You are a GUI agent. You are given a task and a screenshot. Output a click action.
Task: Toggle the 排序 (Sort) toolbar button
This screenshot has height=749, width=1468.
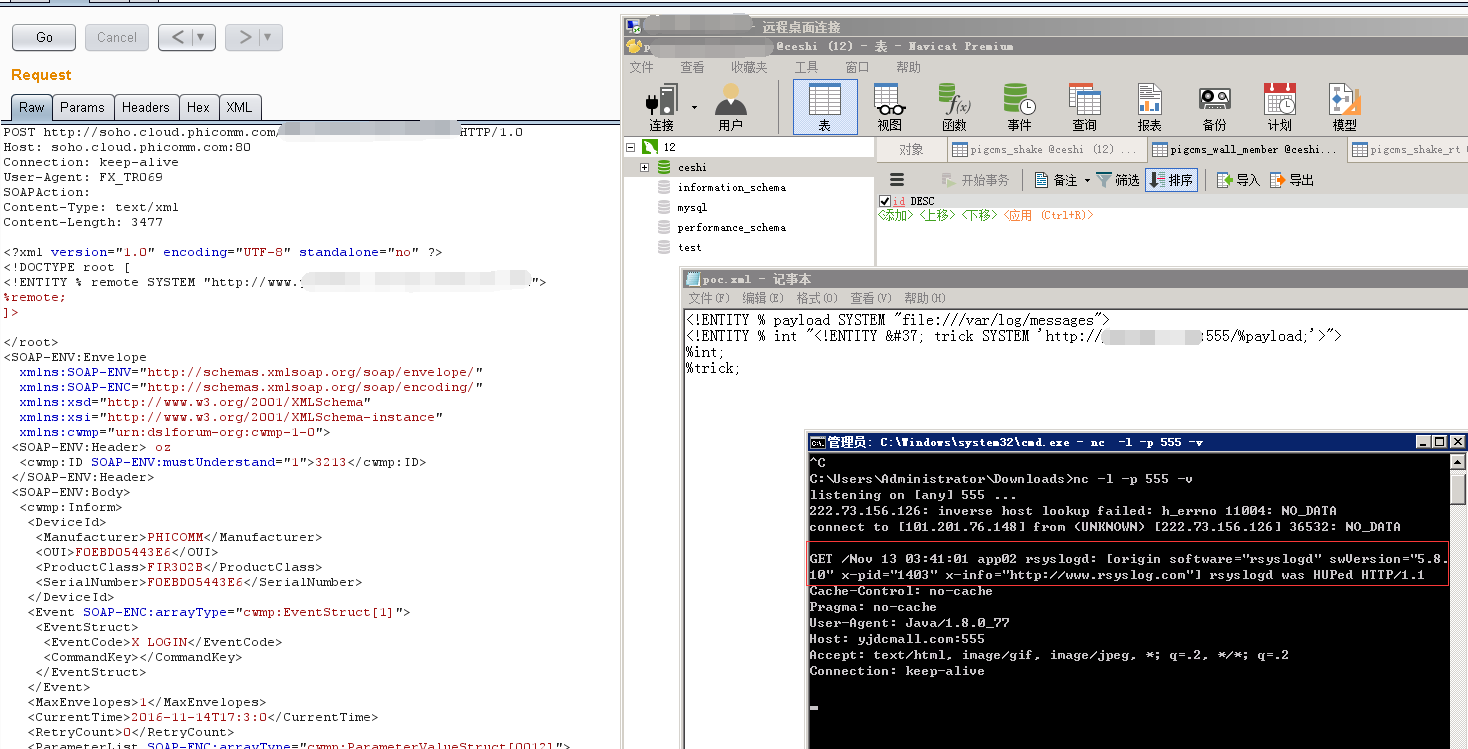1171,180
